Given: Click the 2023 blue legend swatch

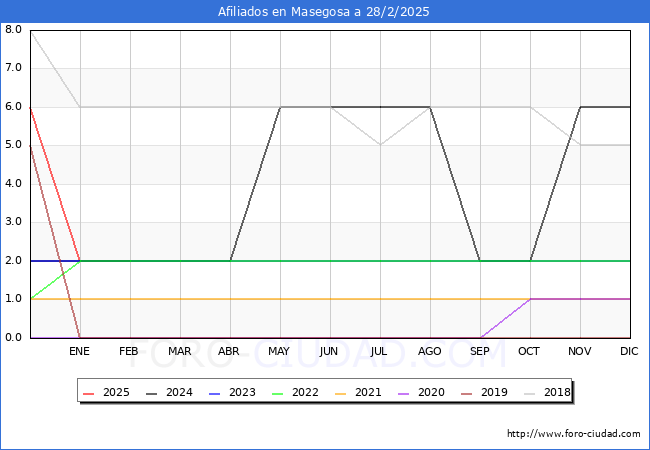Looking at the screenshot, I should click(x=215, y=393).
